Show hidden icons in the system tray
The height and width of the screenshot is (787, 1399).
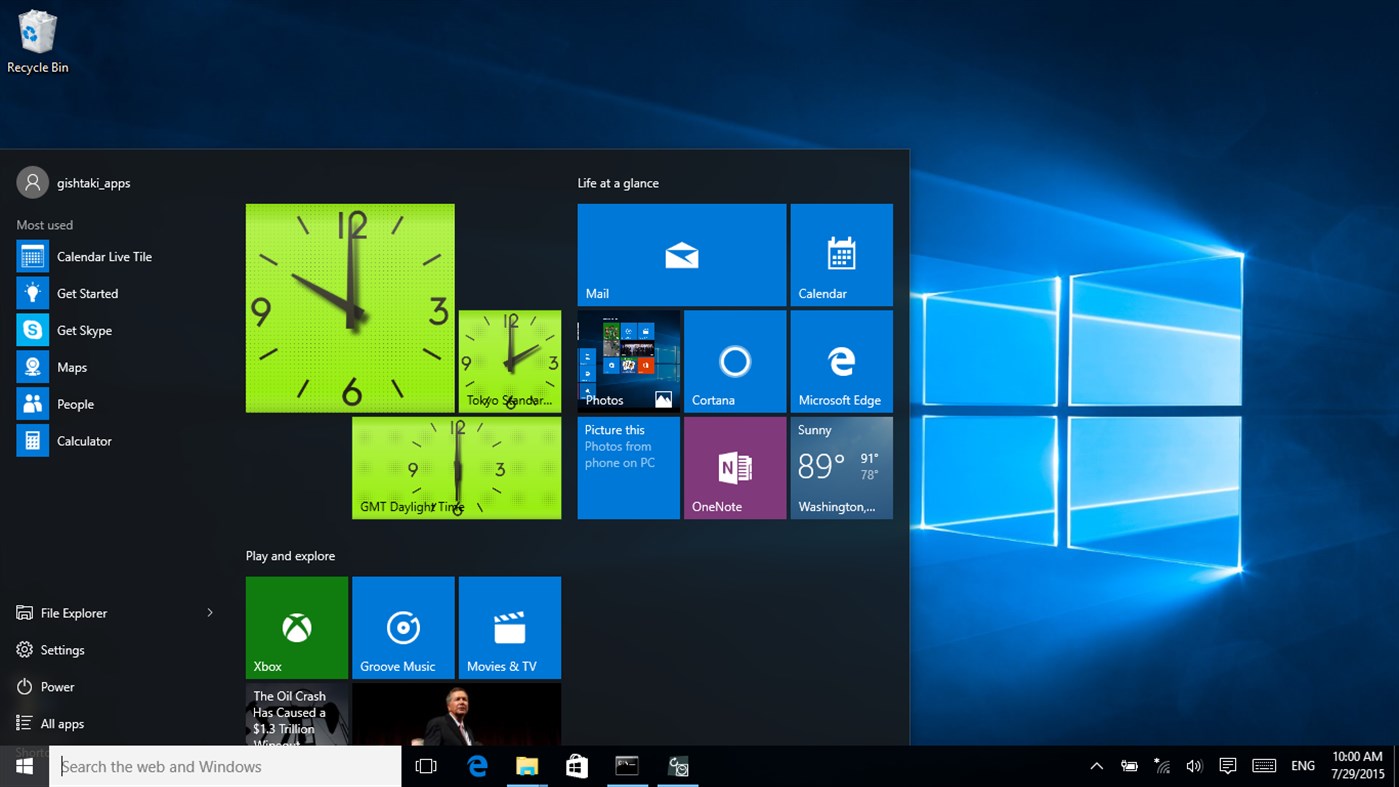click(x=1096, y=766)
